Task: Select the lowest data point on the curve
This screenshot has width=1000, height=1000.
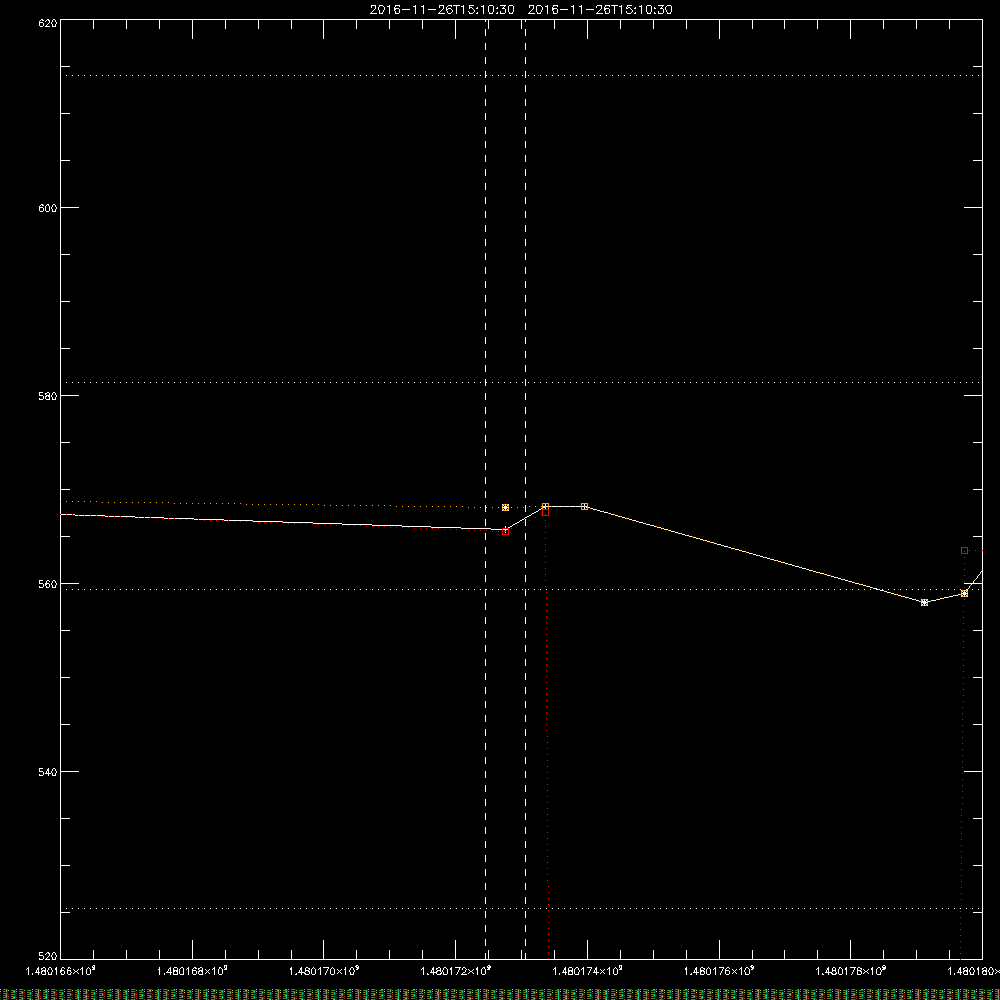Action: pos(924,603)
